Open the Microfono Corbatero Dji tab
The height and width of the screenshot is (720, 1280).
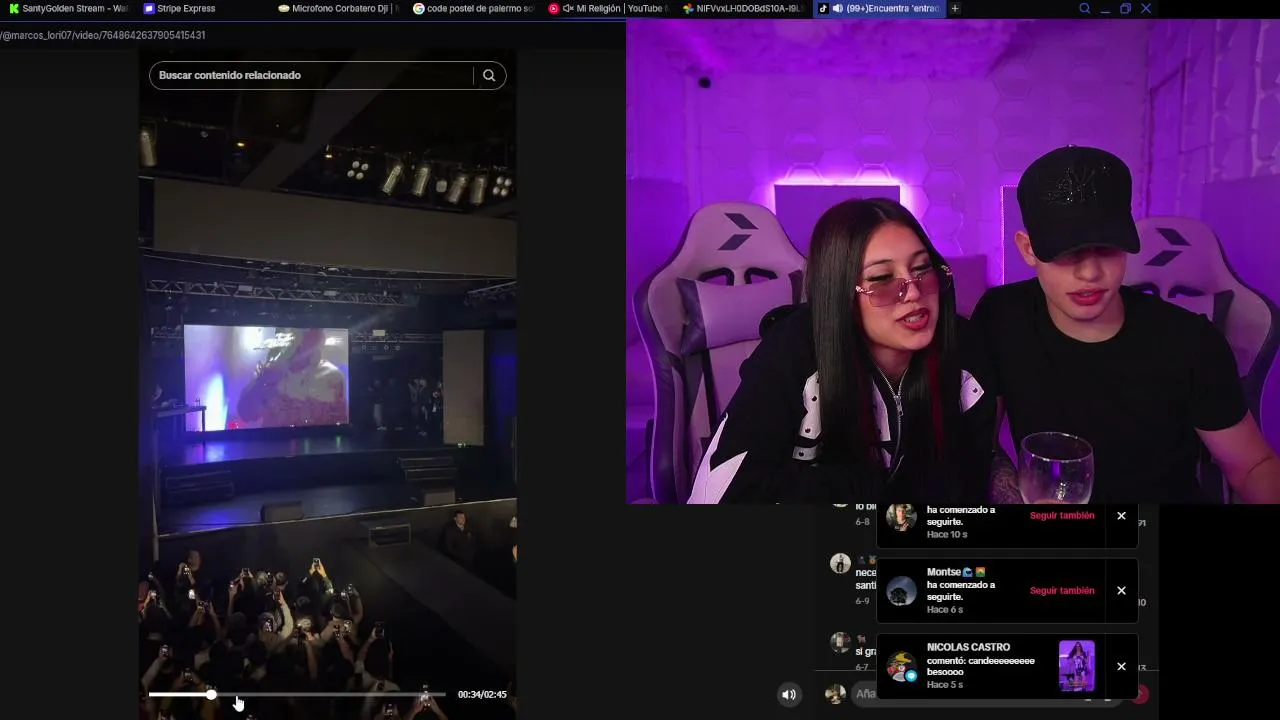pos(338,9)
